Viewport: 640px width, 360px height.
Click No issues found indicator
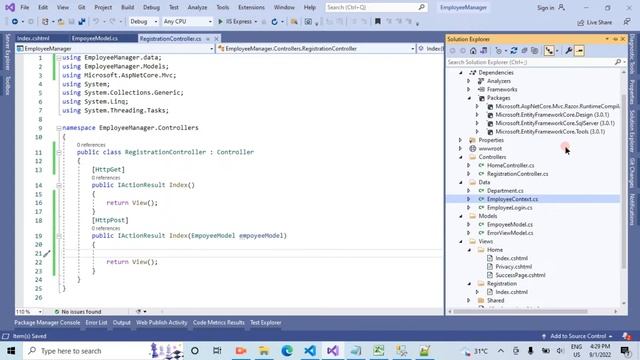(78, 311)
